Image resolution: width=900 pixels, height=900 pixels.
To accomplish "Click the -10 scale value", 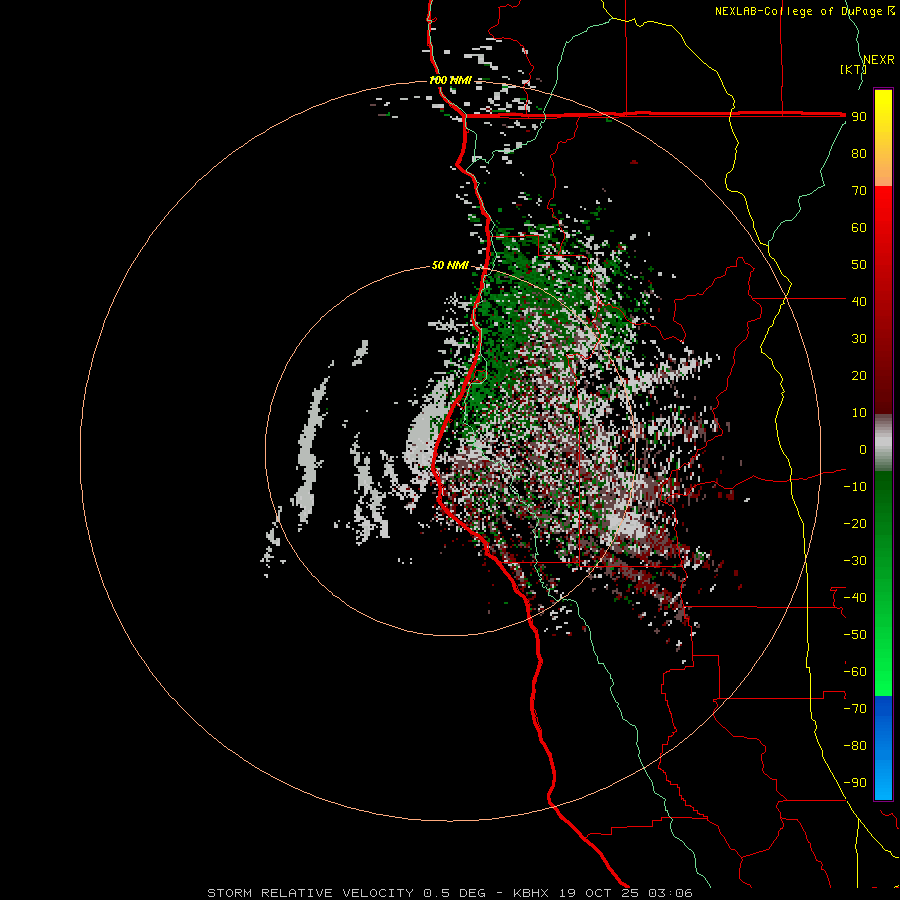I will 855,487.
